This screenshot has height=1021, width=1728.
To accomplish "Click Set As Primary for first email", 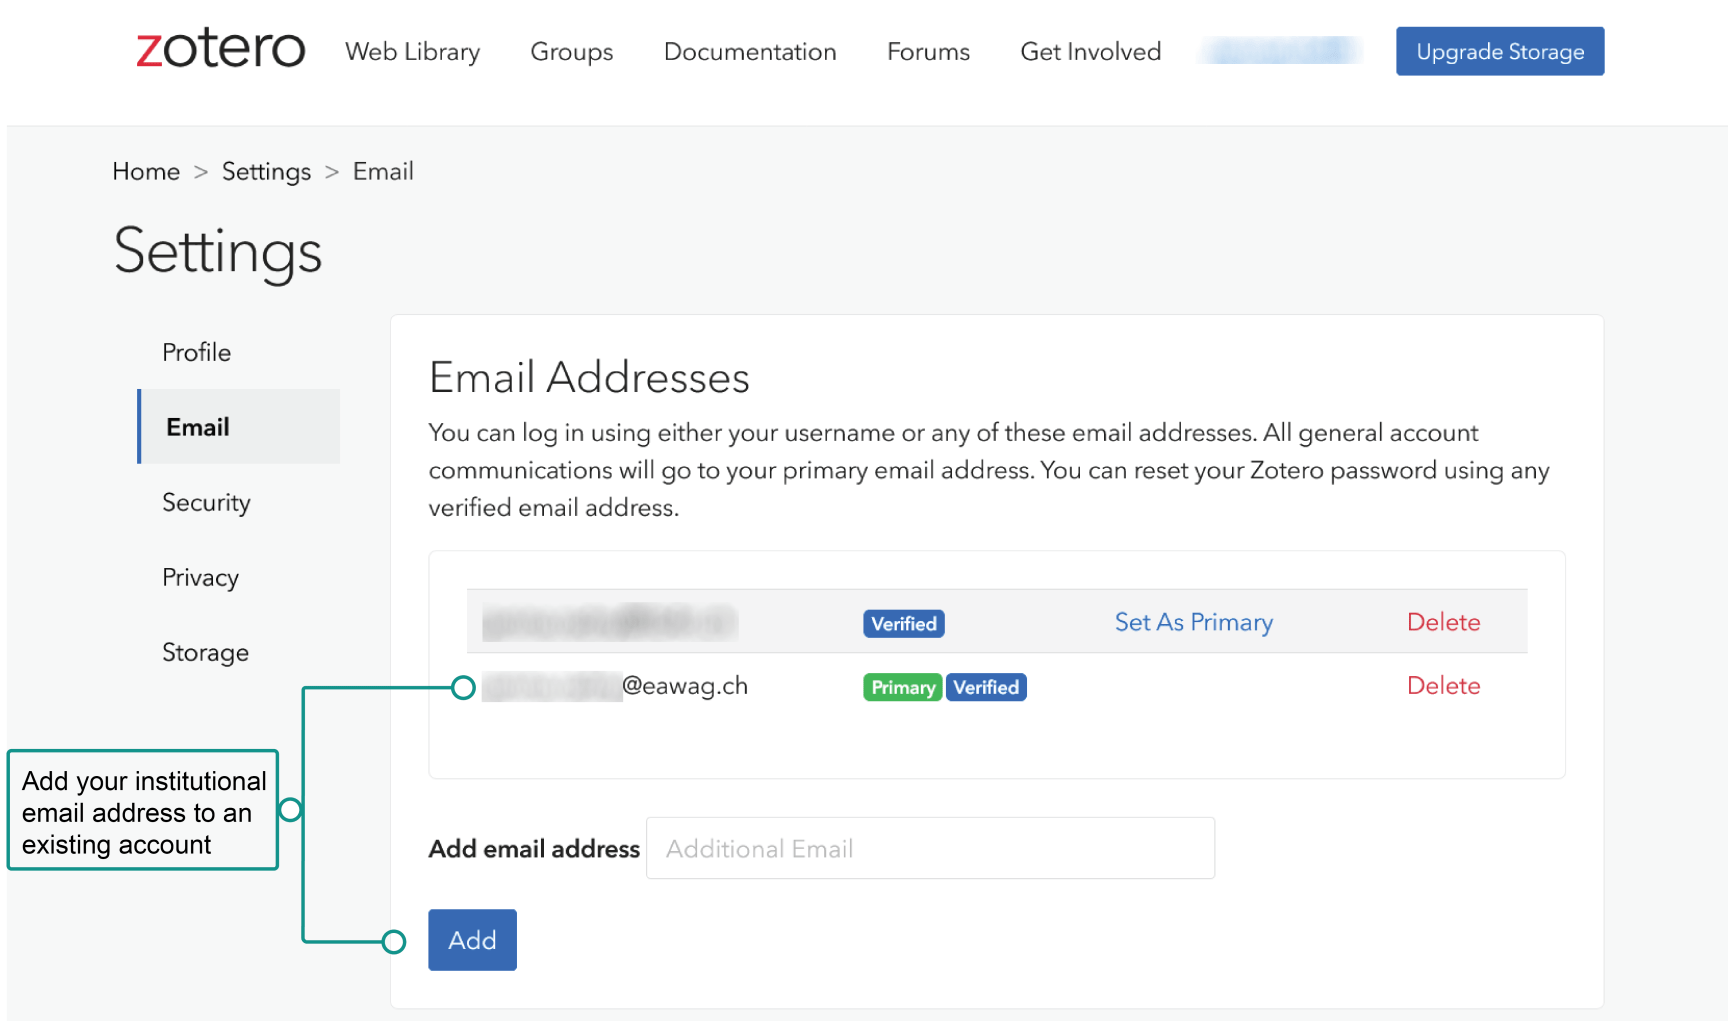I will [x=1194, y=622].
